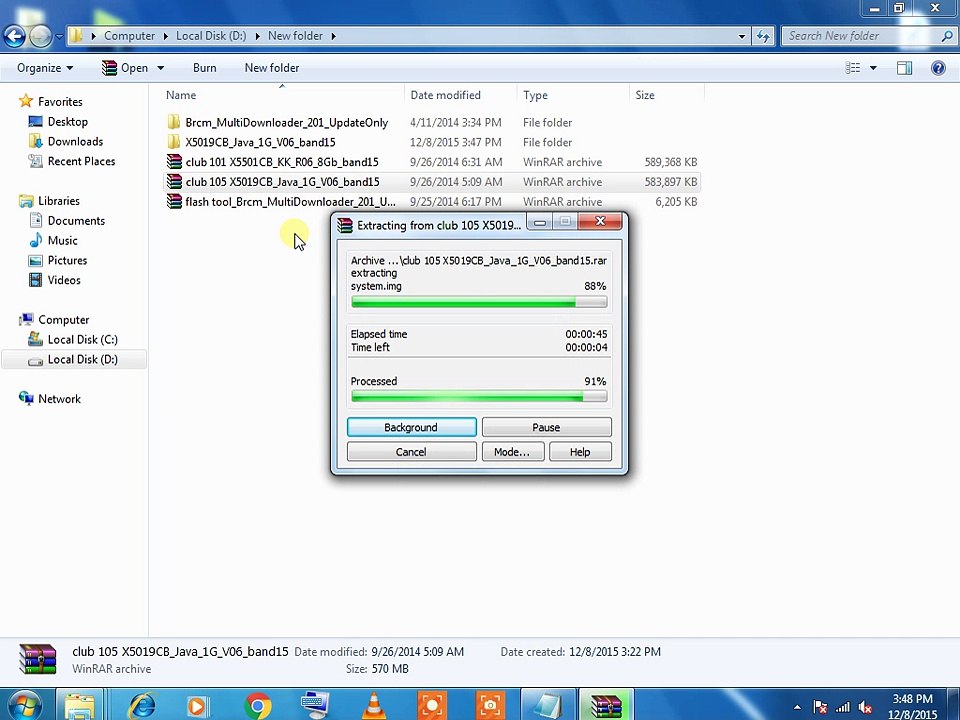Open the Pictures library

[67, 260]
